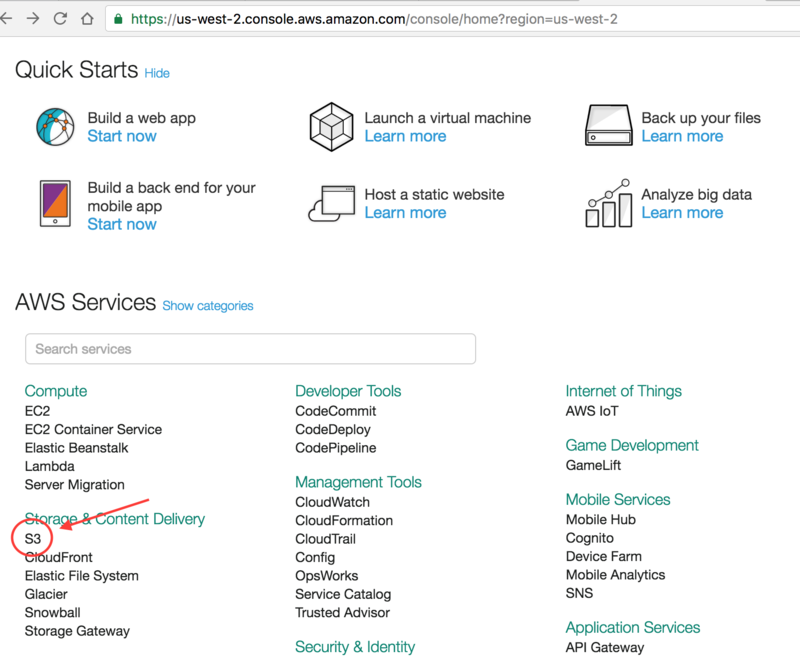The width and height of the screenshot is (800, 656).
Task: Open Mobile Hub
Action: click(601, 520)
